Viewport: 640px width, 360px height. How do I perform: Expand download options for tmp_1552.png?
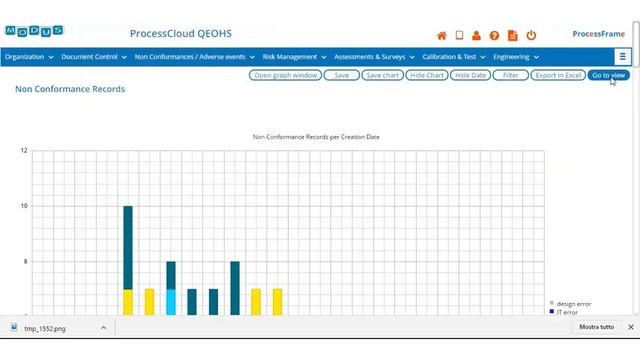[103, 328]
